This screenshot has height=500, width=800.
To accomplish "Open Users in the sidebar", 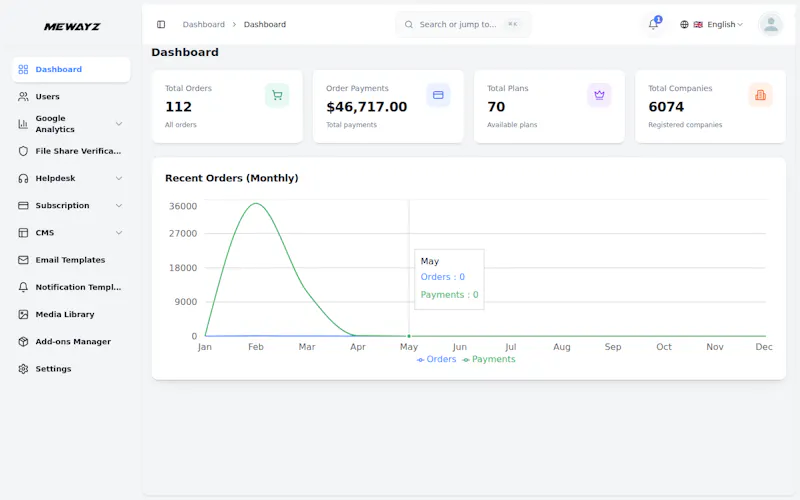I will click(x=71, y=96).
